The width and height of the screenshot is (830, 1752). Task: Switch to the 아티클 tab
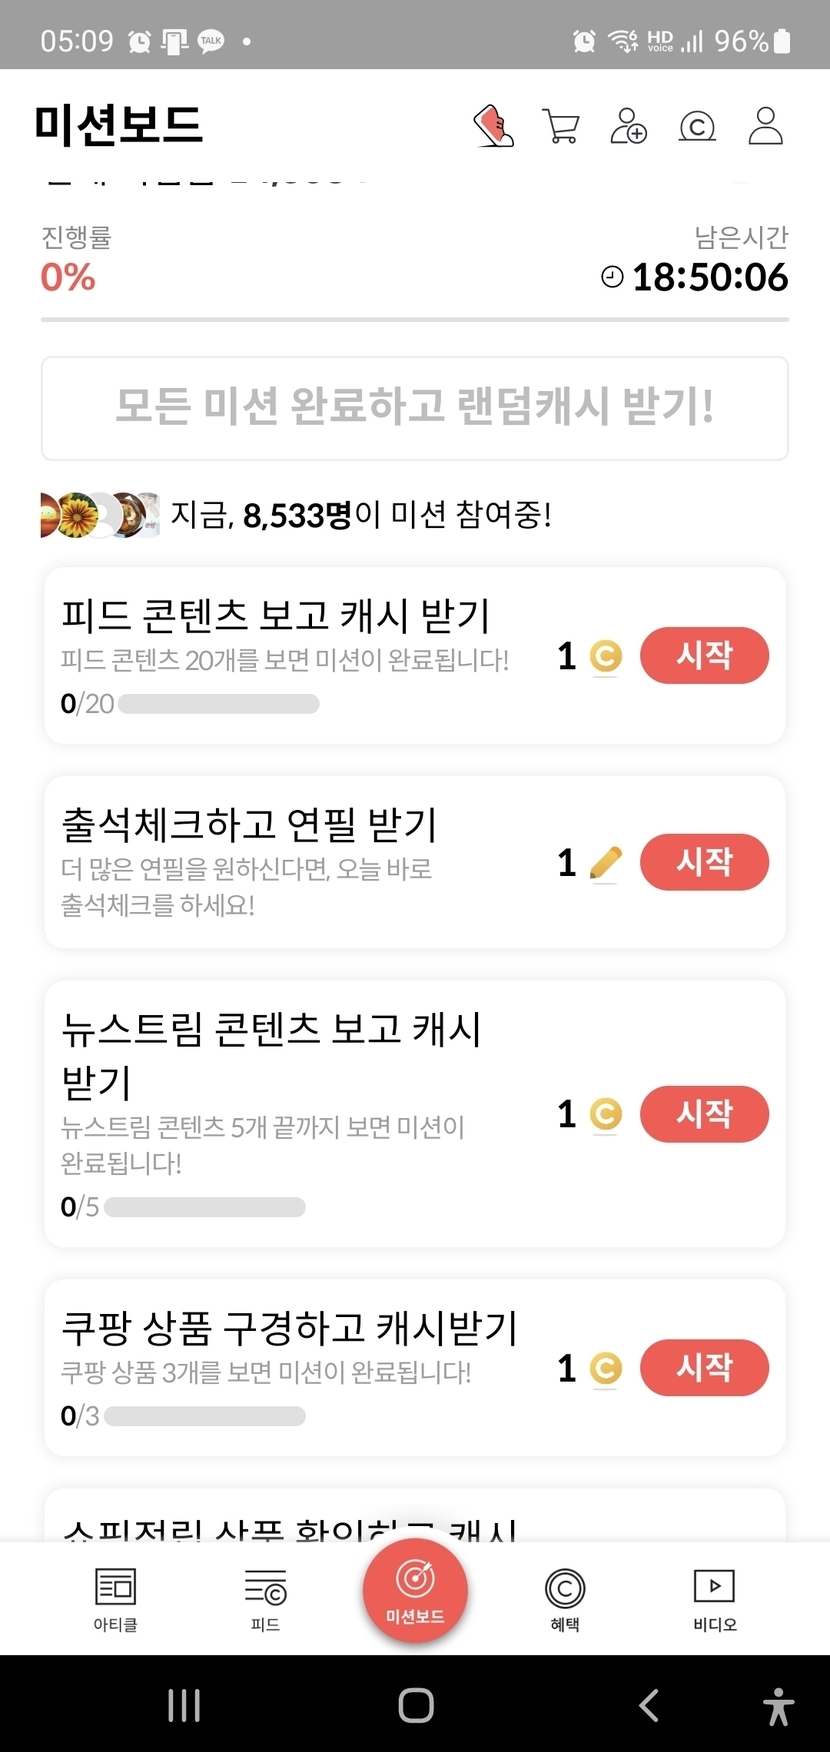point(115,1598)
